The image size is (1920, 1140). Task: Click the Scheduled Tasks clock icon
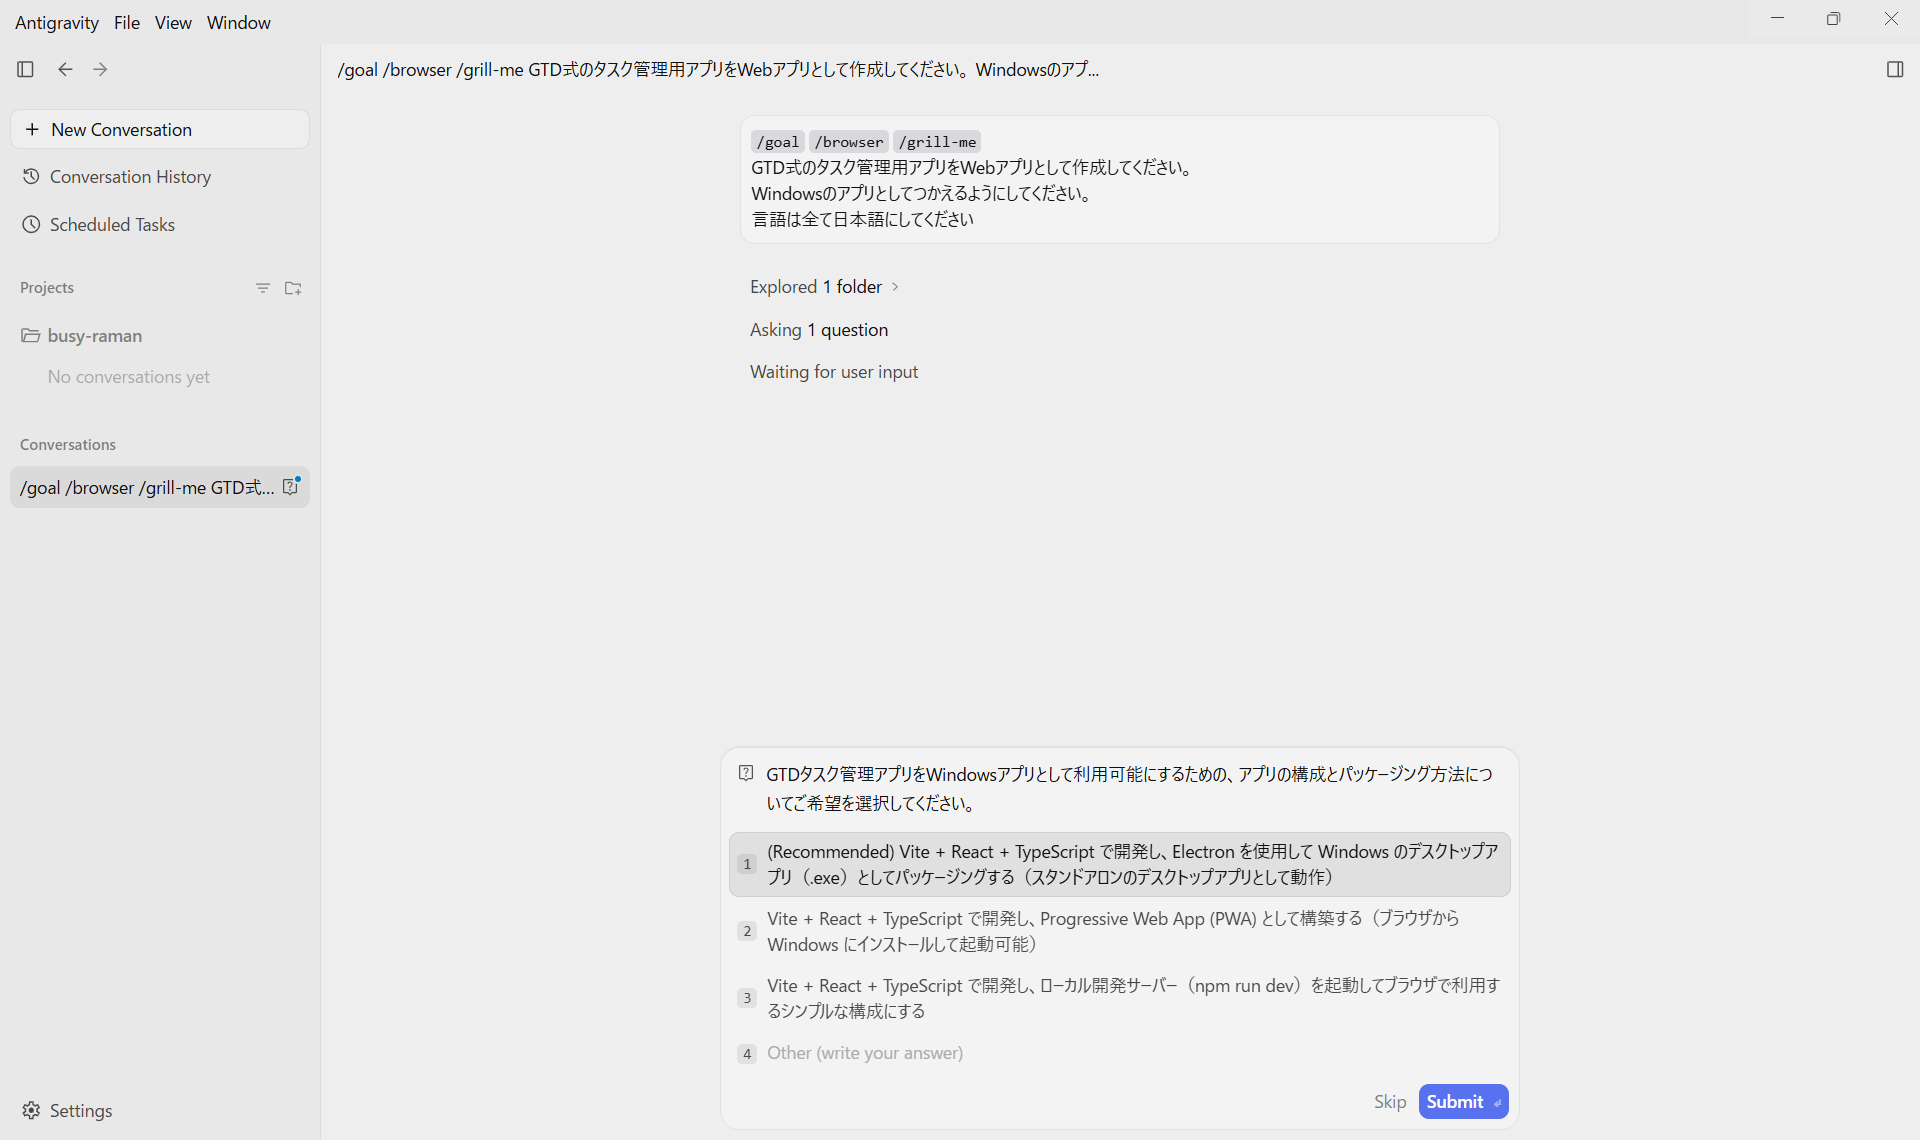(31, 224)
